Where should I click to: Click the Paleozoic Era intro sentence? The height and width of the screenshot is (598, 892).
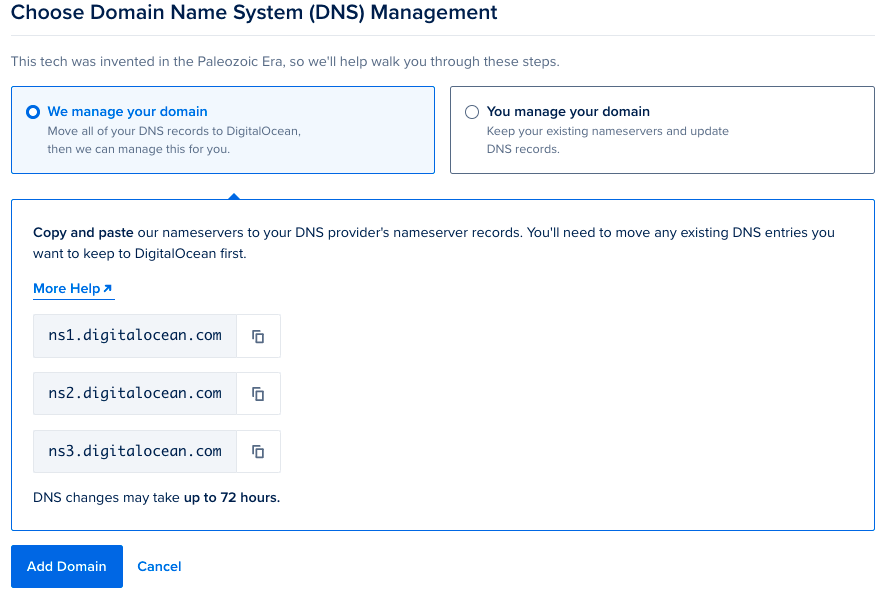point(285,61)
